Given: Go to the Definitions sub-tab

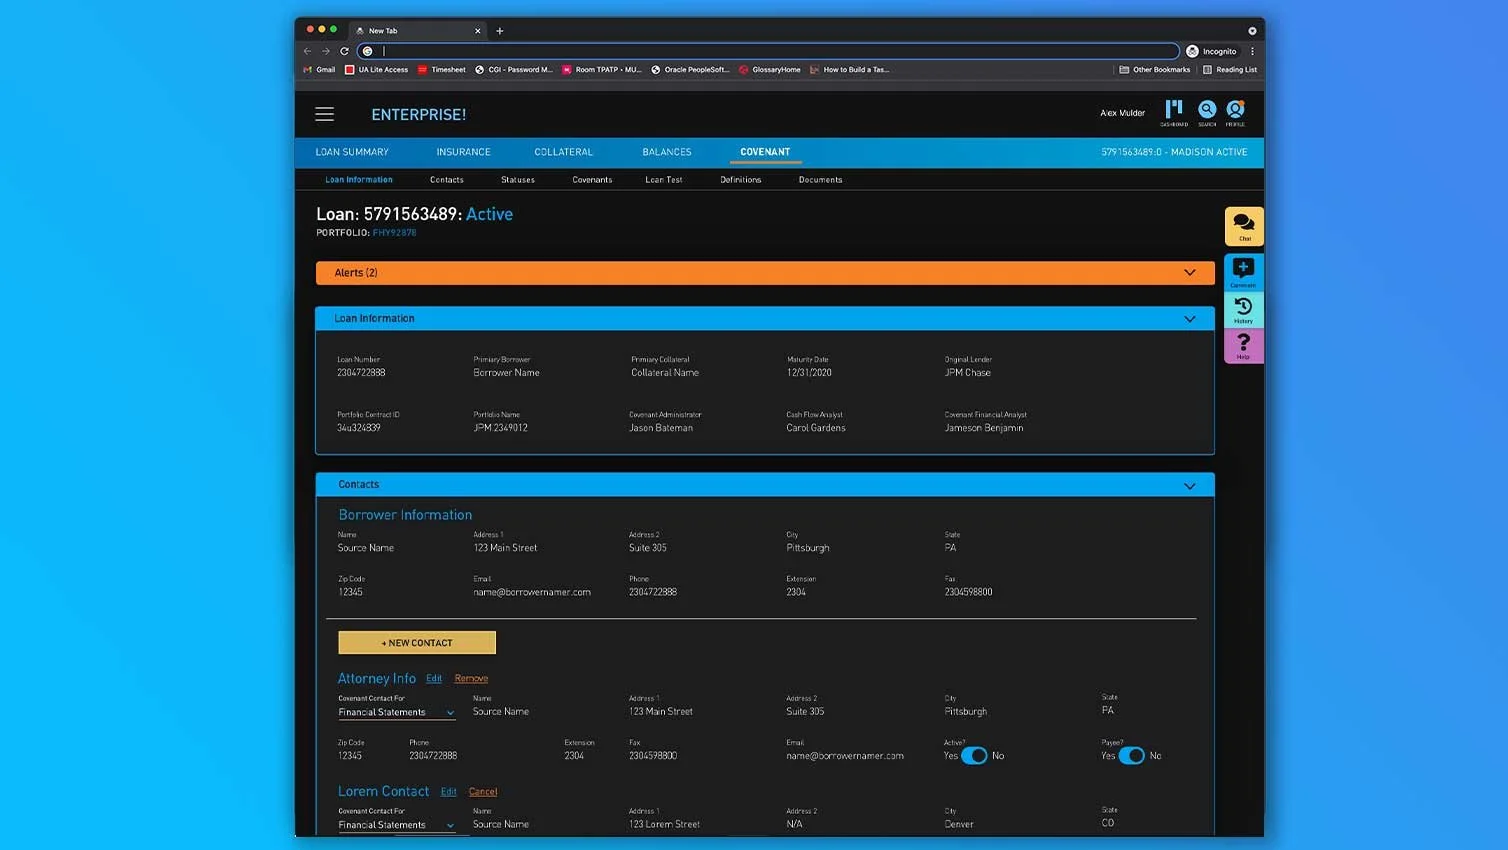Looking at the screenshot, I should 741,180.
